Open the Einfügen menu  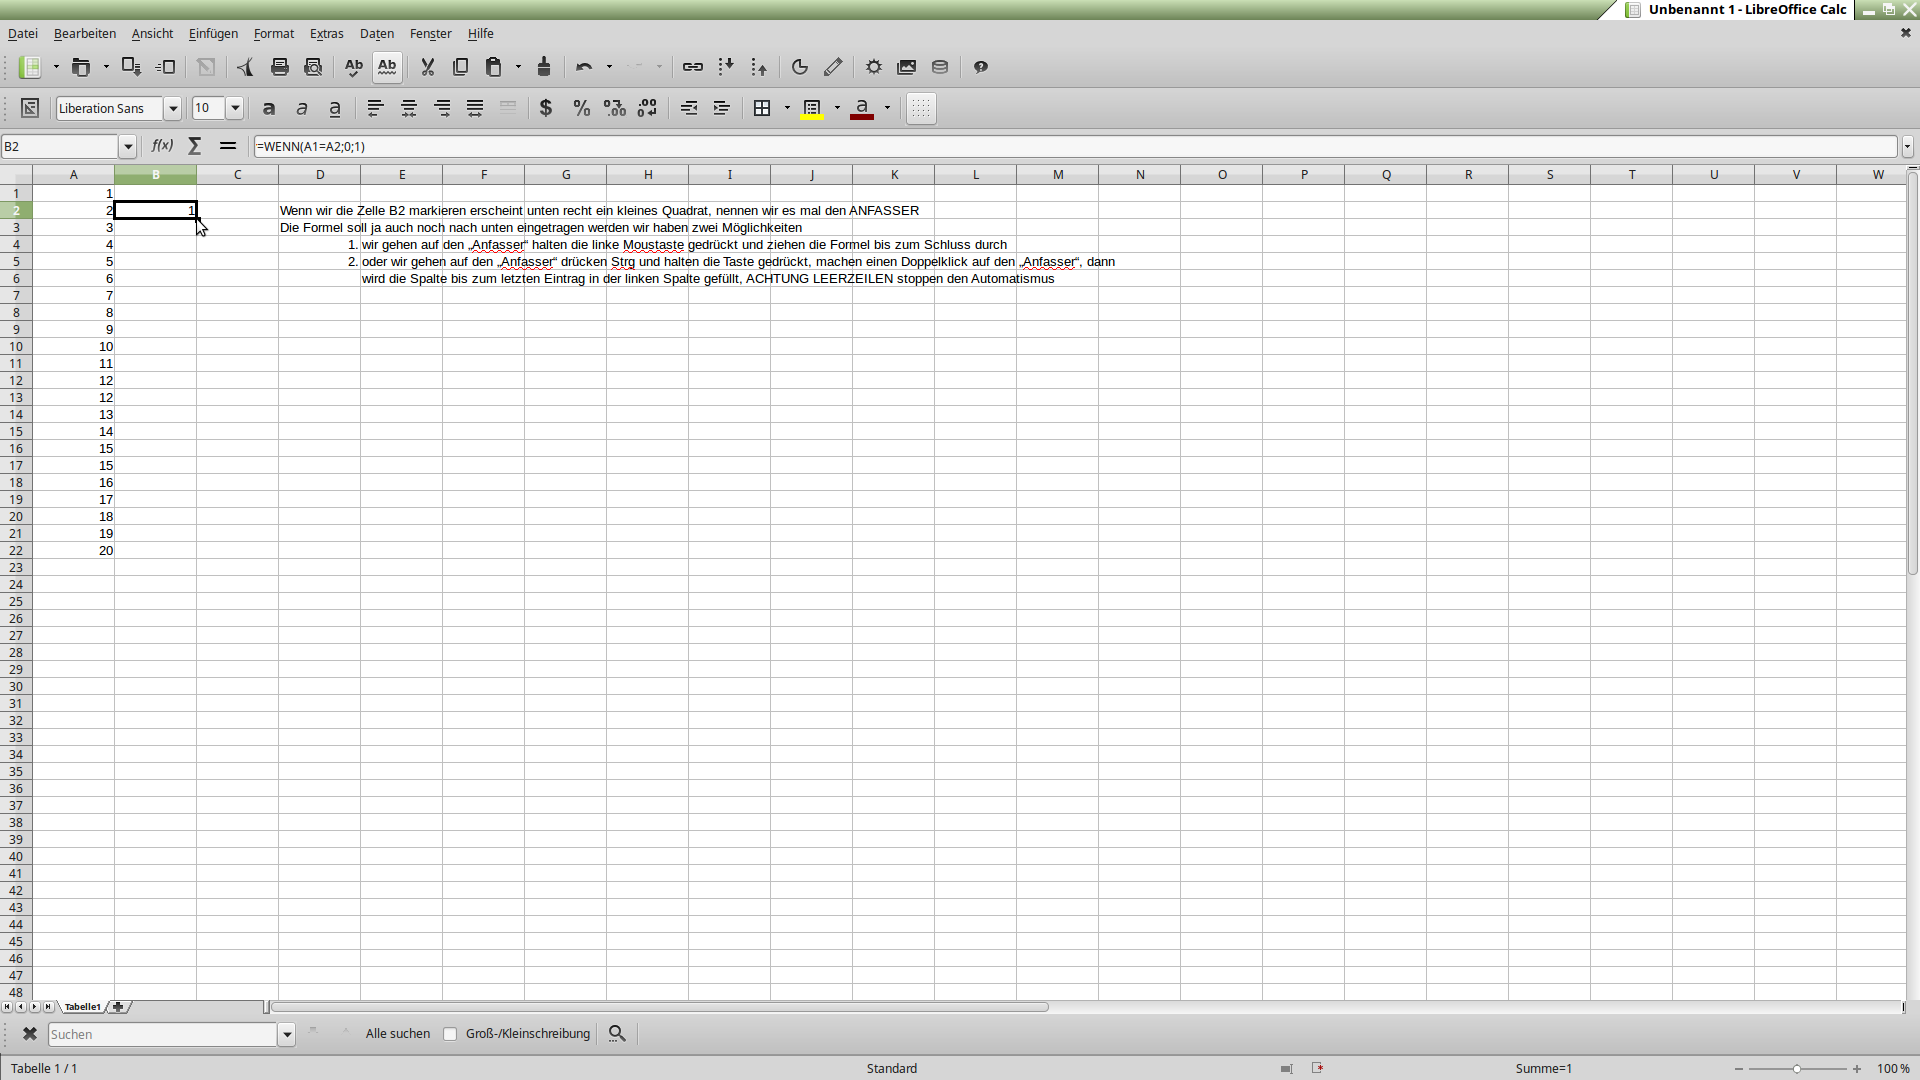(213, 33)
